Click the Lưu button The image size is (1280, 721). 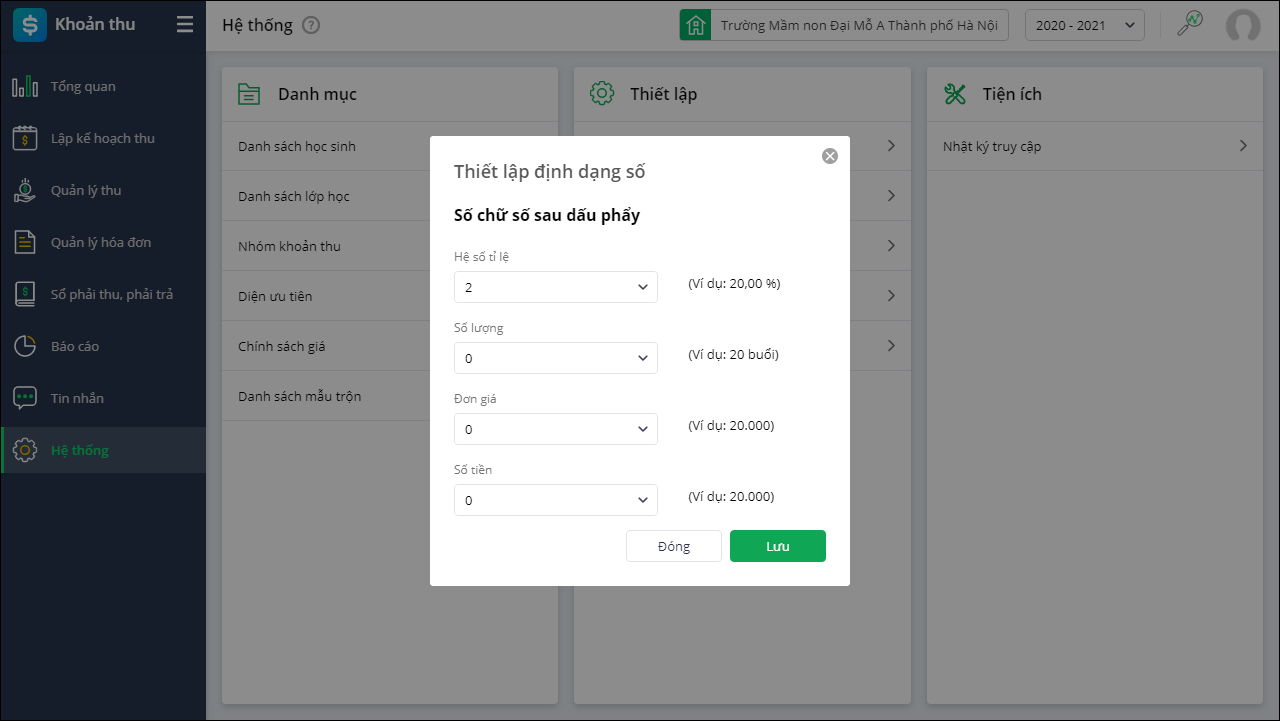pos(777,546)
